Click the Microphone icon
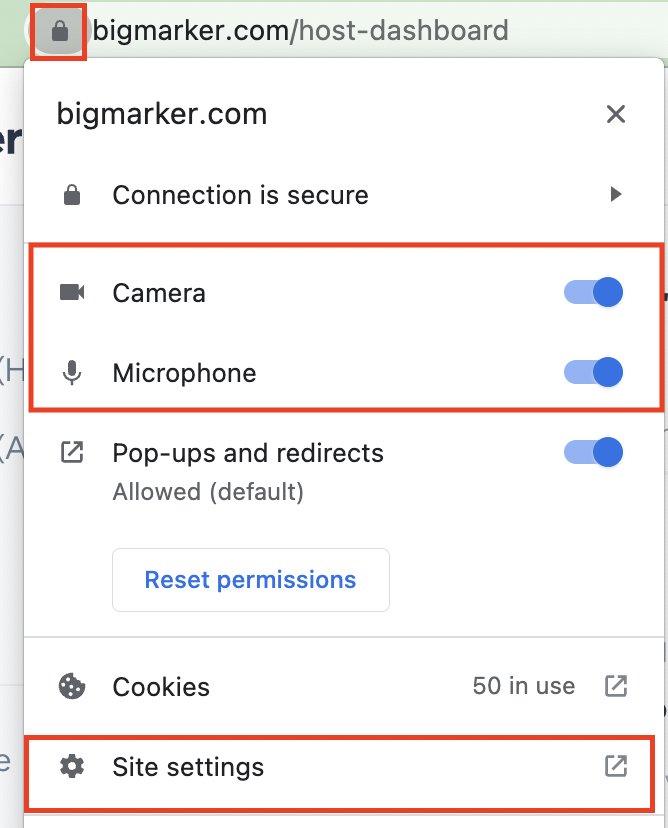The width and height of the screenshot is (668, 828). click(71, 372)
